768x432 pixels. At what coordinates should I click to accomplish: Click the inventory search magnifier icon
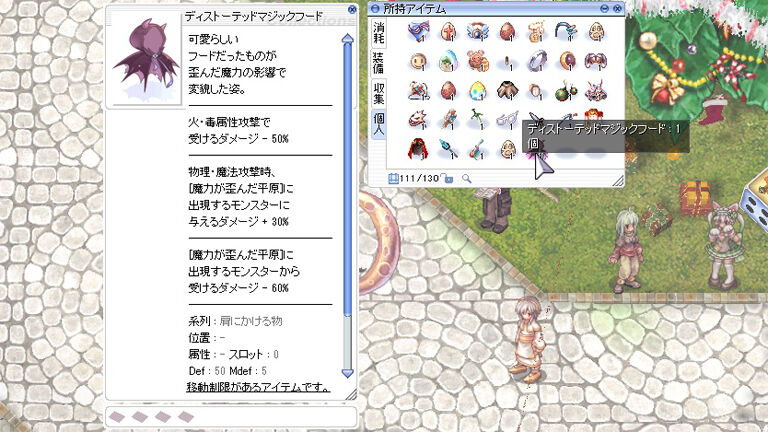[466, 179]
